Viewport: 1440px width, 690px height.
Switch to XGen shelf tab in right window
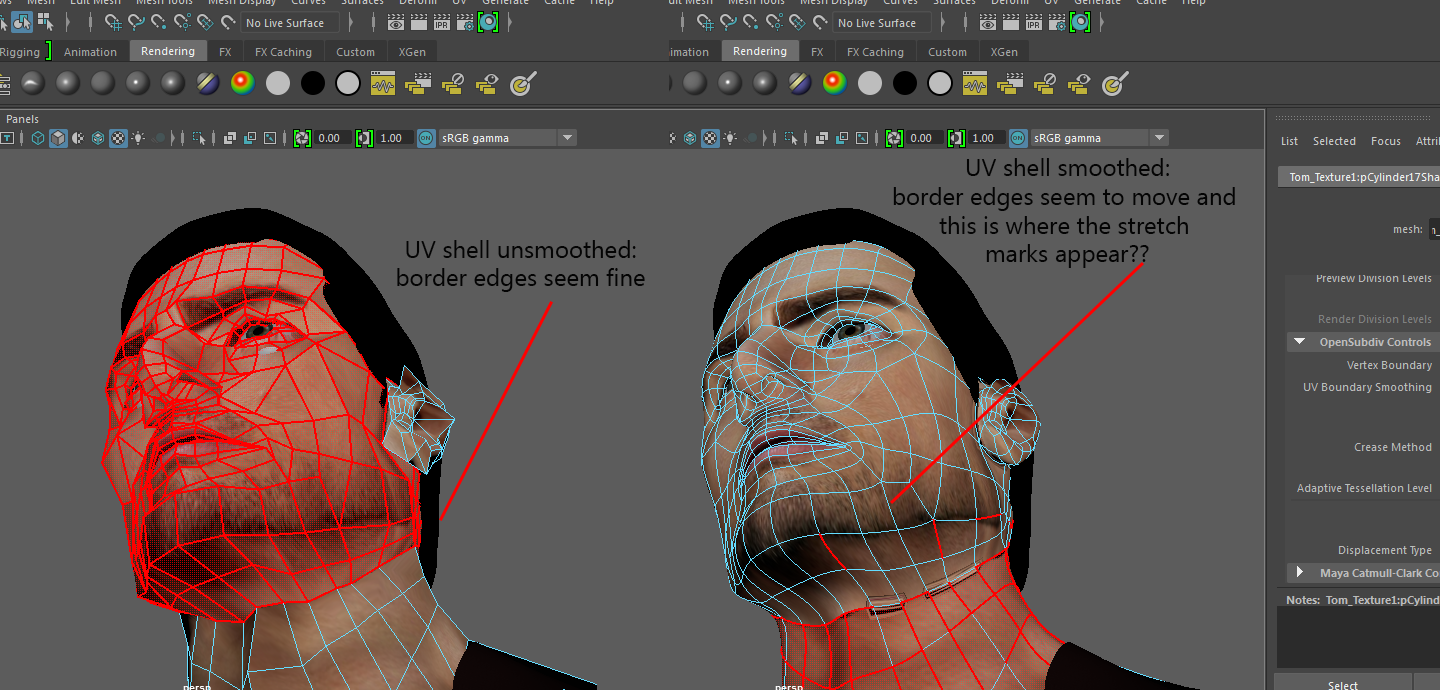click(x=1004, y=52)
